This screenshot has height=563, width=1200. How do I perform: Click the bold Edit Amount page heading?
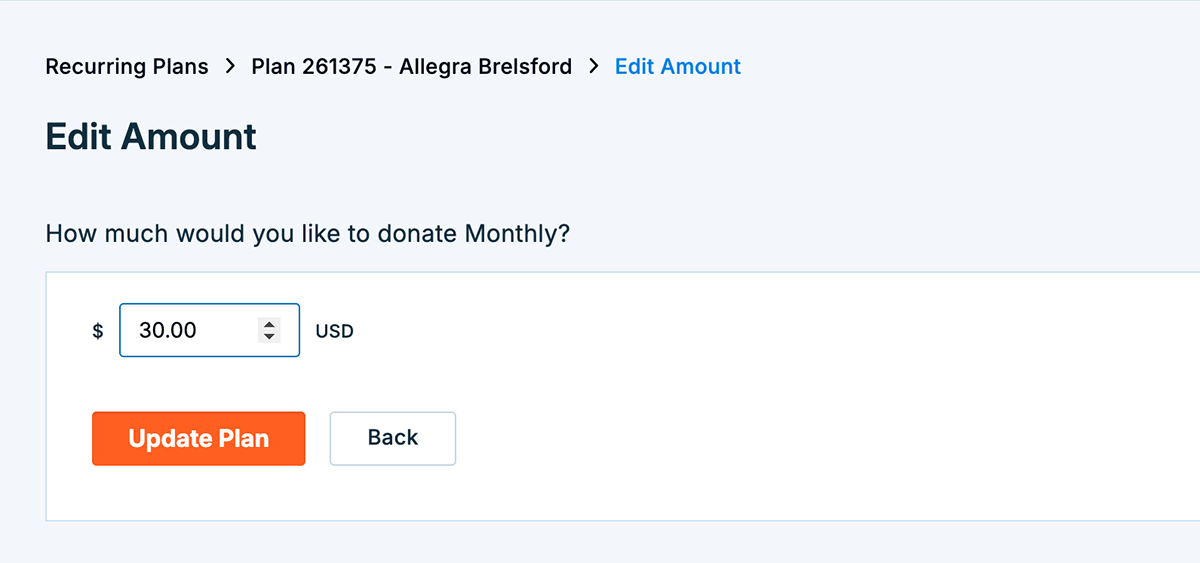point(151,136)
